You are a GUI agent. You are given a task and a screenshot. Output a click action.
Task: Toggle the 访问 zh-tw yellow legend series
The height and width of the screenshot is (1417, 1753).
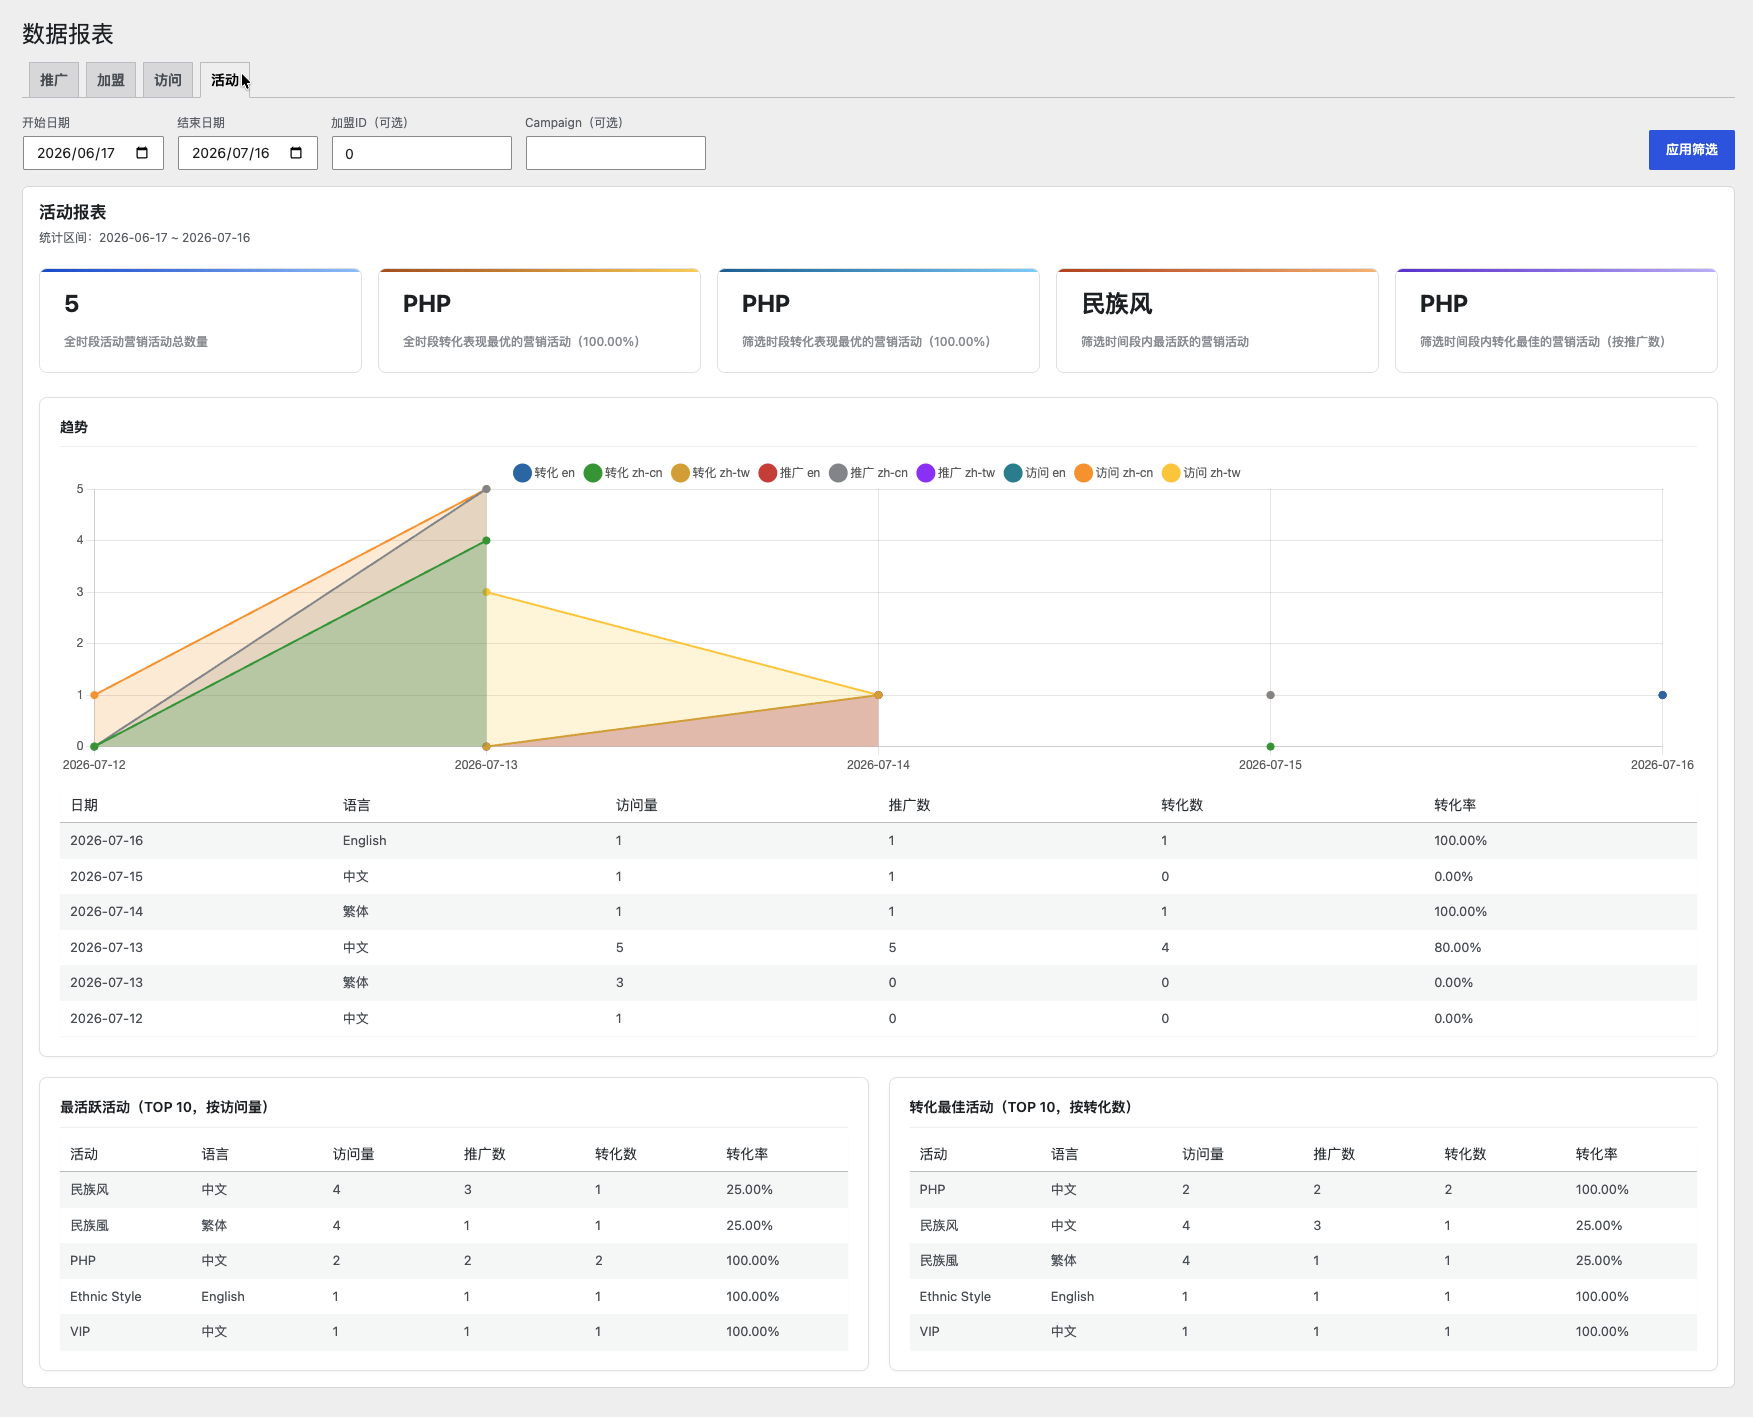pos(1202,473)
